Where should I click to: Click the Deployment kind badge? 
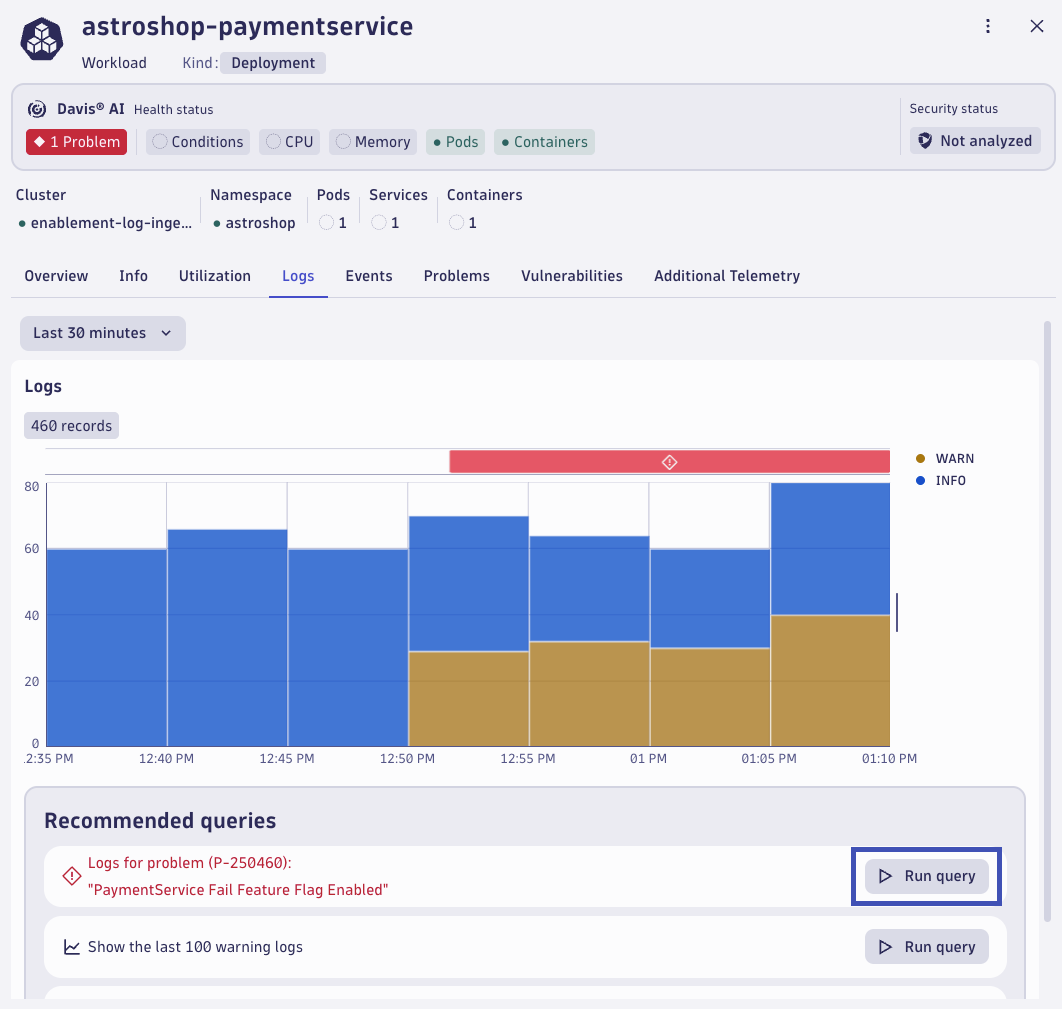[x=273, y=63]
